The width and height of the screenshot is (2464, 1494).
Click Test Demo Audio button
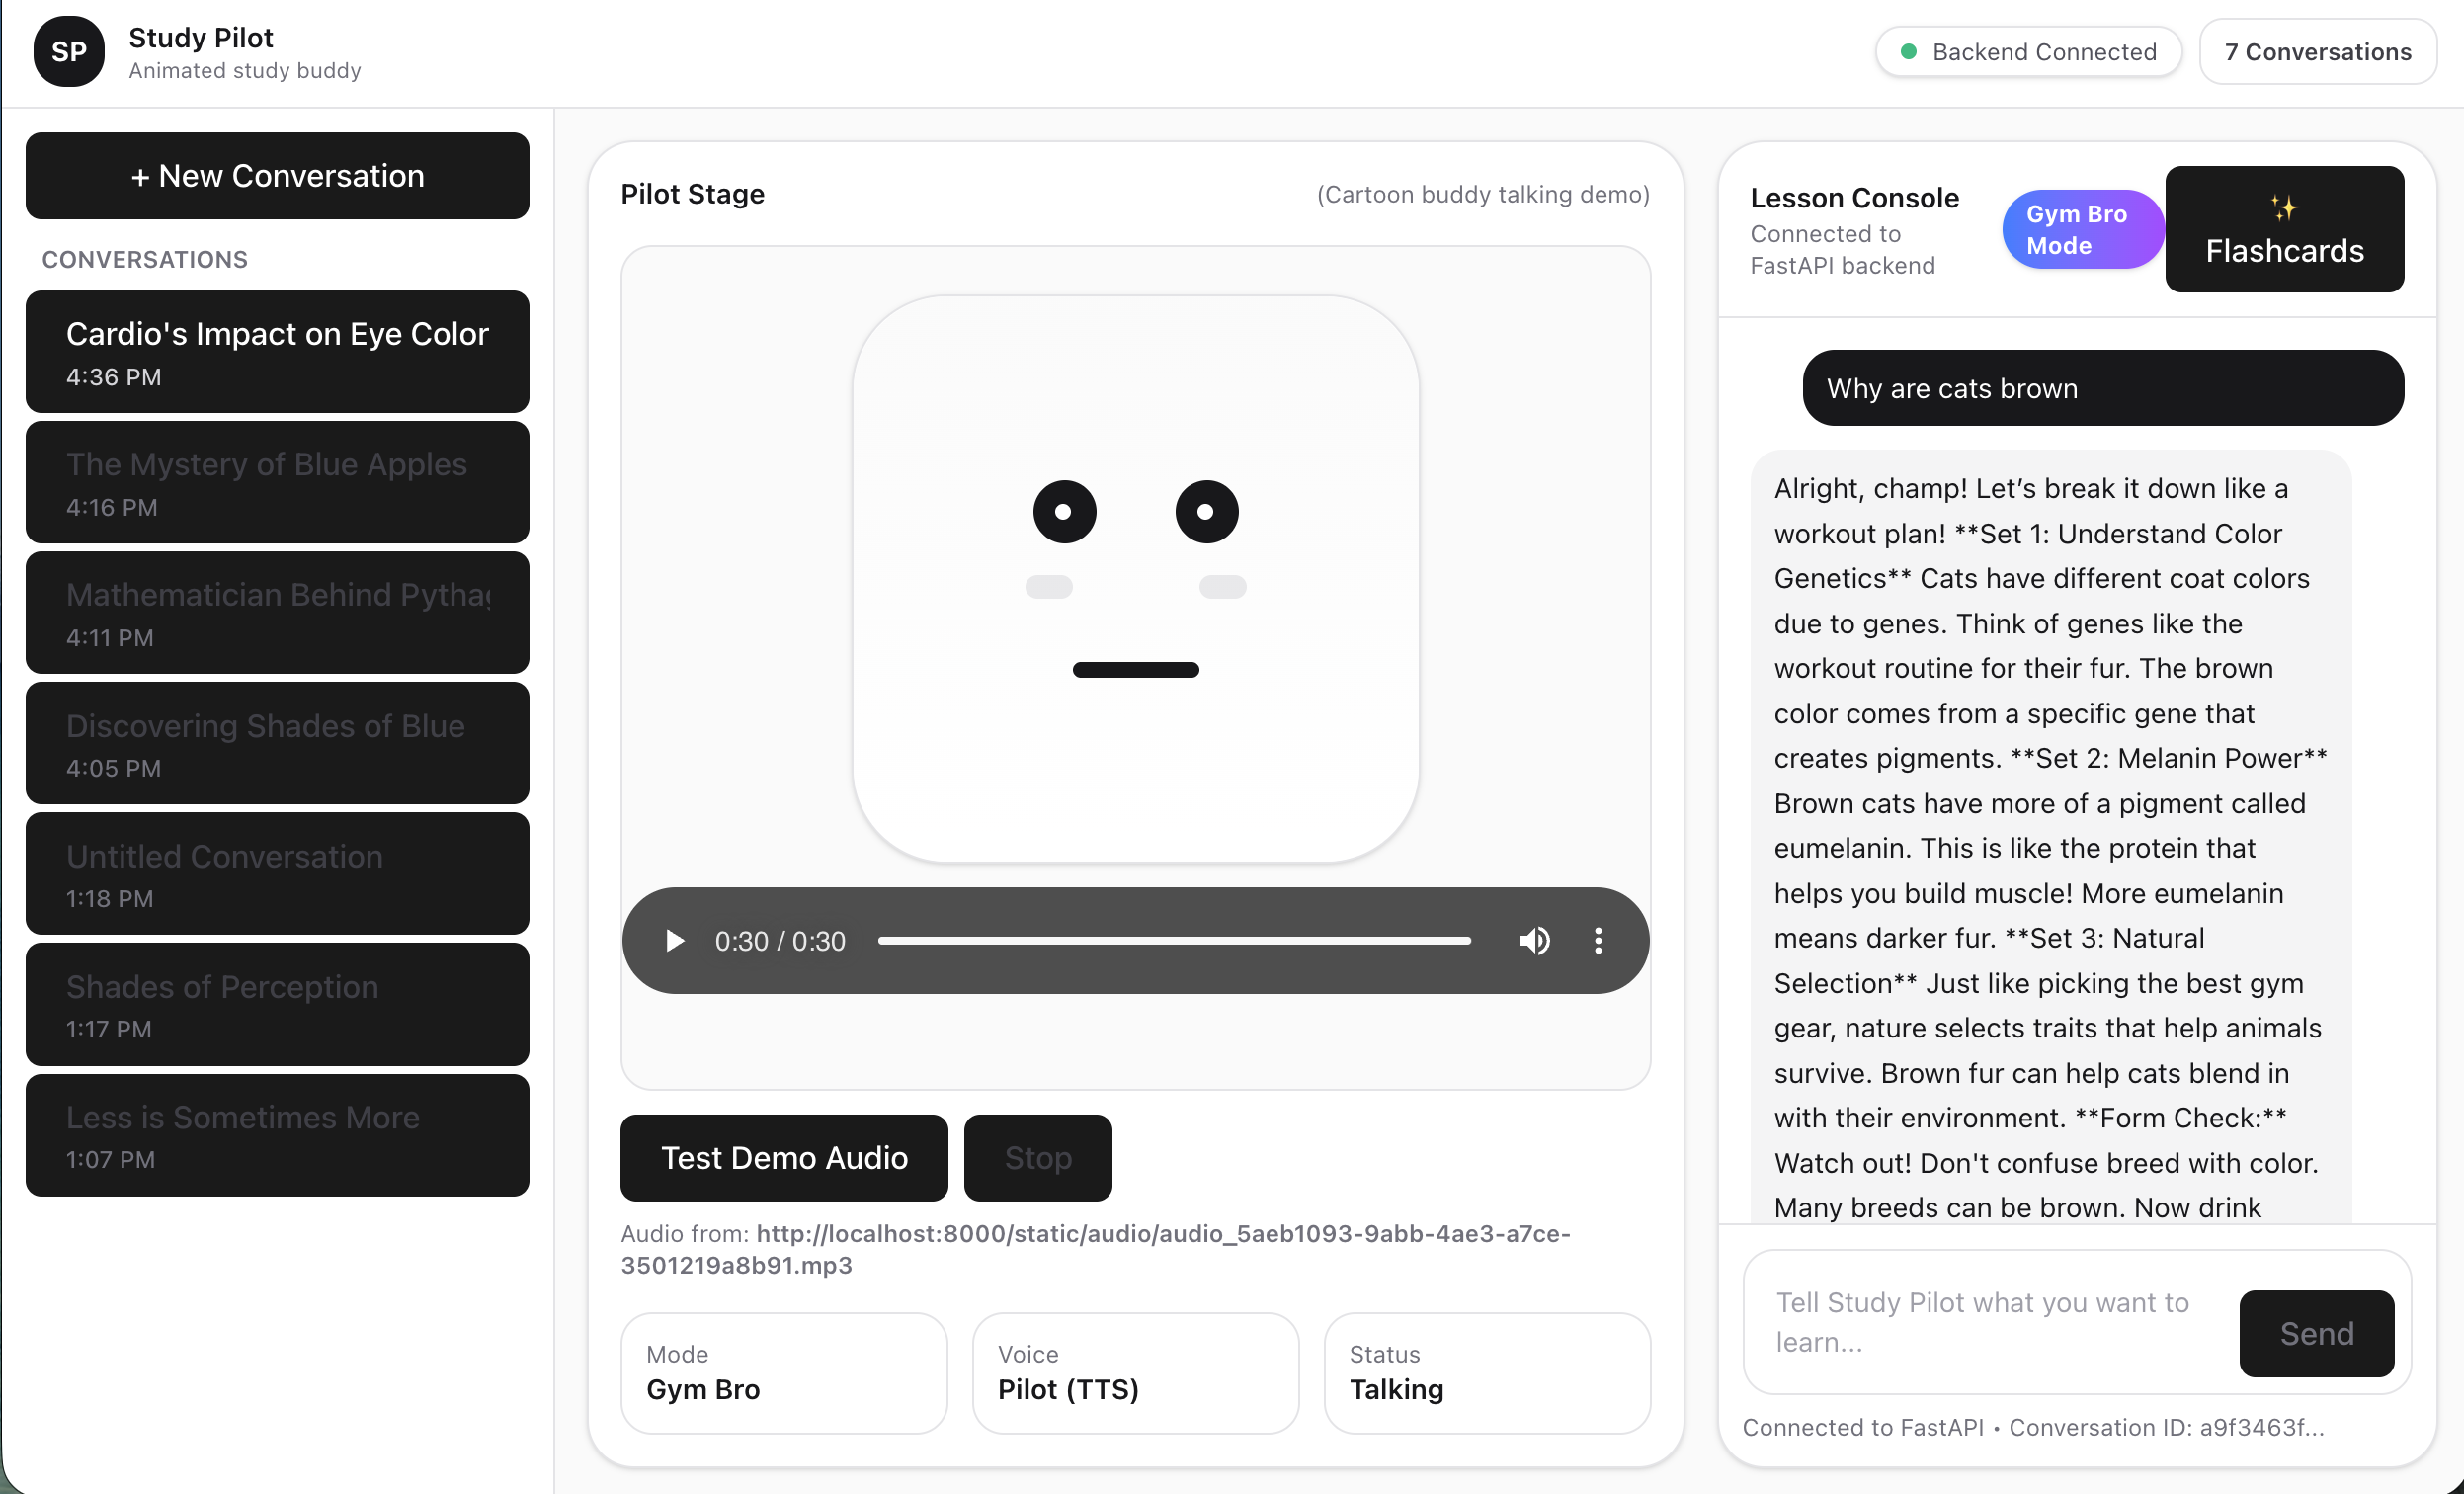(783, 1158)
